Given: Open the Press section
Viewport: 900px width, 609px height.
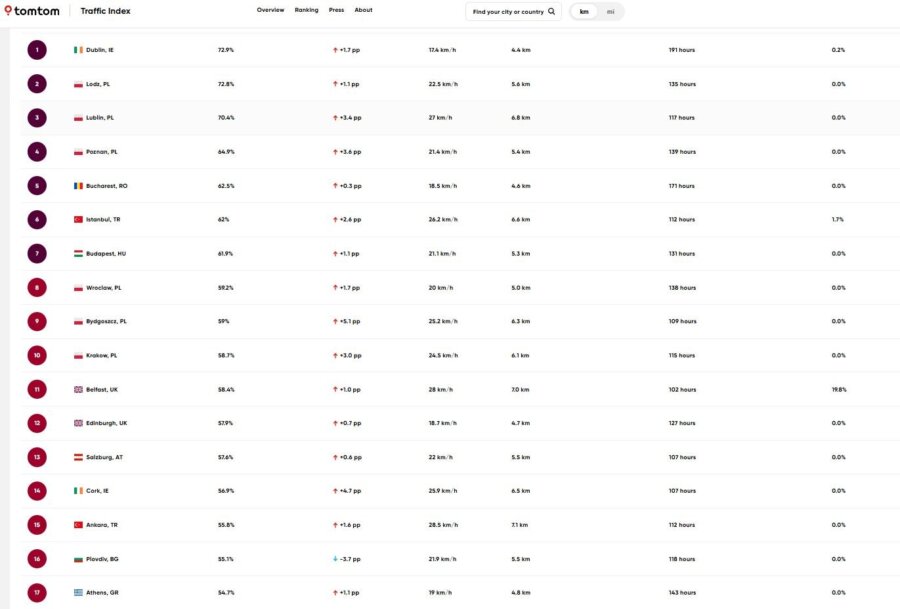Looking at the screenshot, I should point(336,10).
